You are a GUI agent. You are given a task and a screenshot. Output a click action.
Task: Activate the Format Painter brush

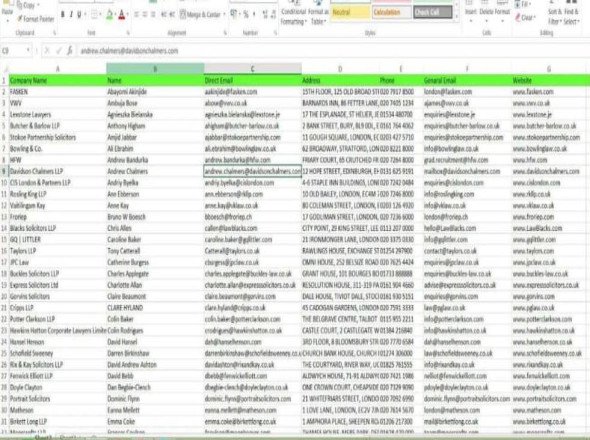point(20,18)
